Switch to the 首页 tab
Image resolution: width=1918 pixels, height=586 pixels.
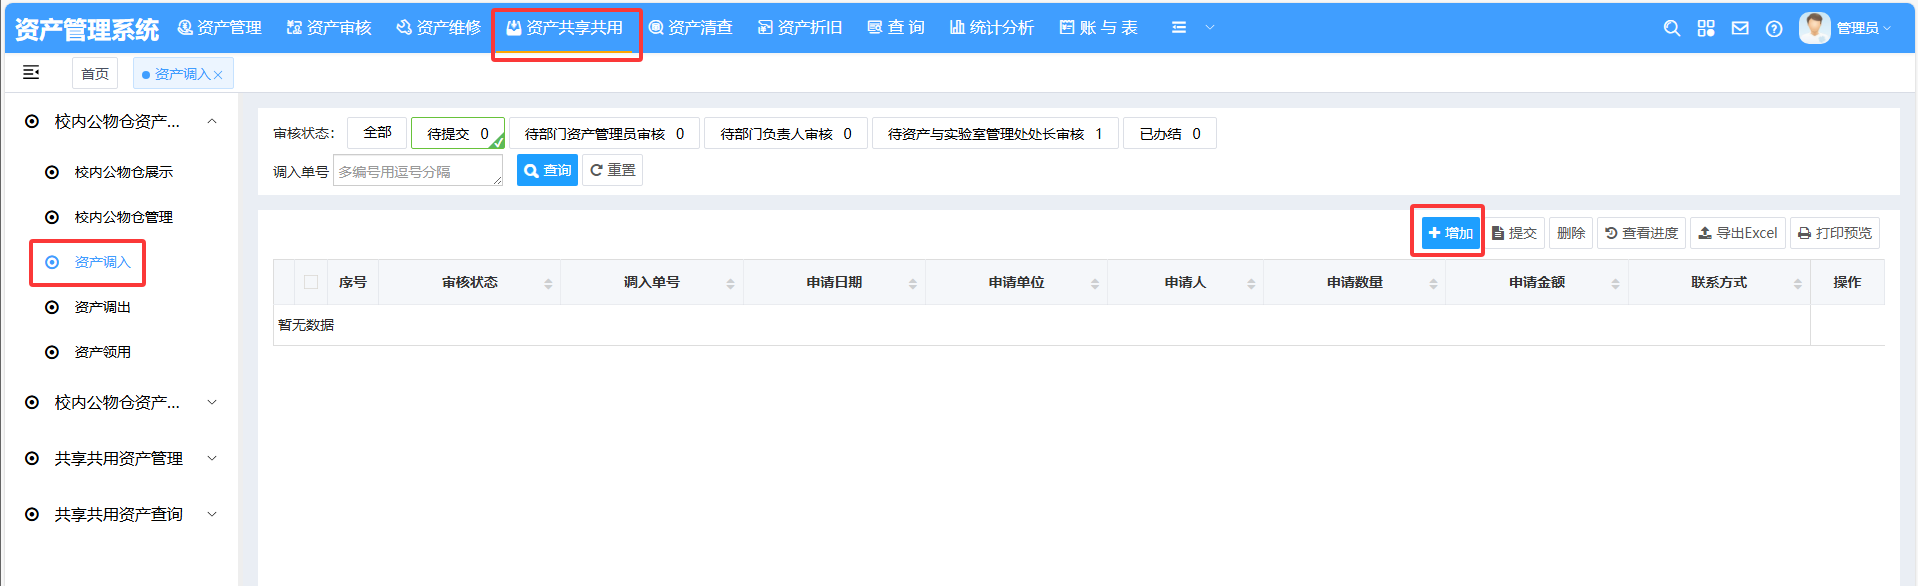95,74
